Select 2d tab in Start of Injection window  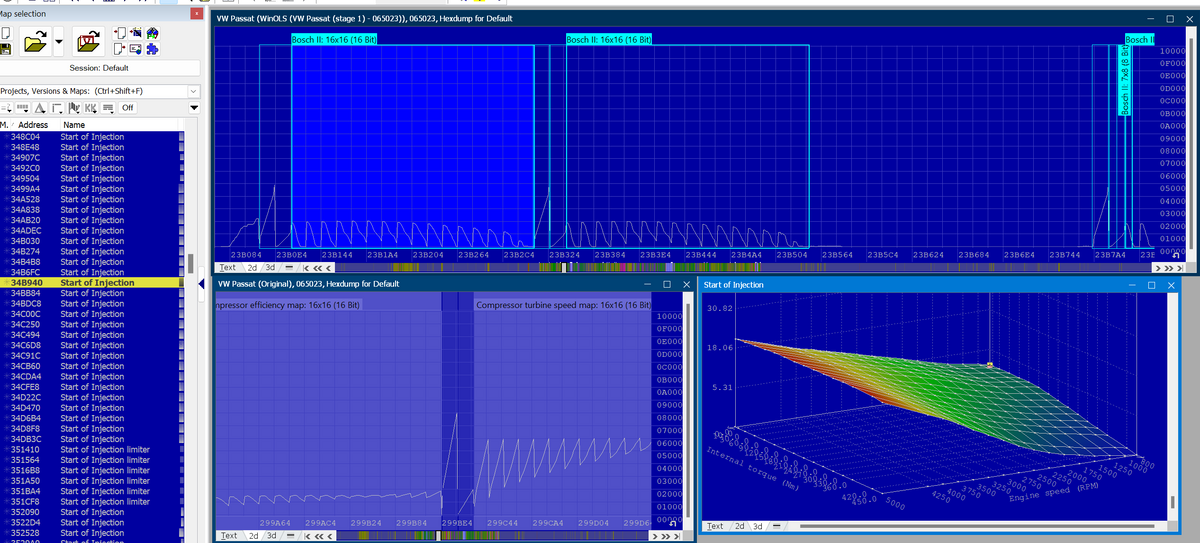click(740, 526)
